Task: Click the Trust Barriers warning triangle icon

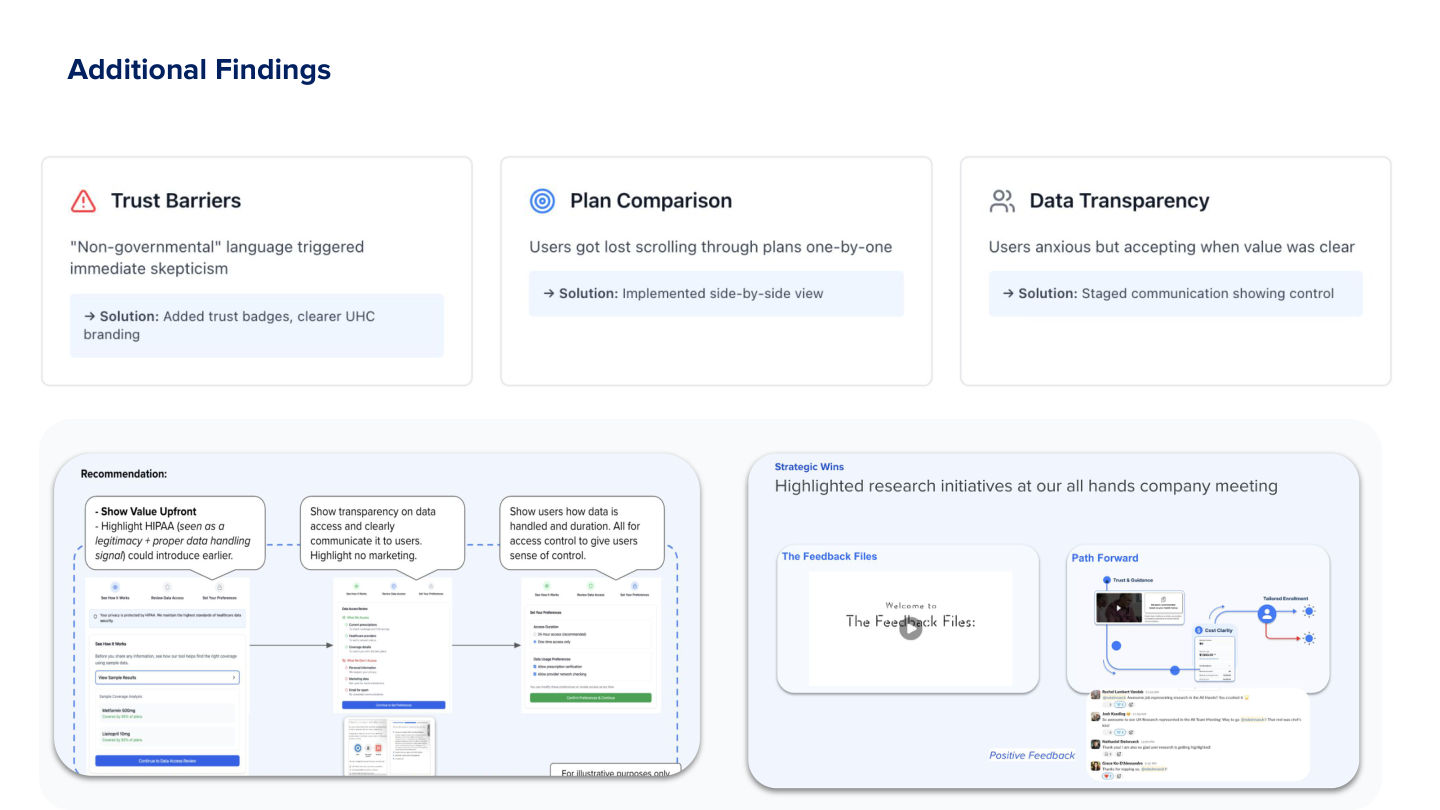Action: tap(82, 200)
